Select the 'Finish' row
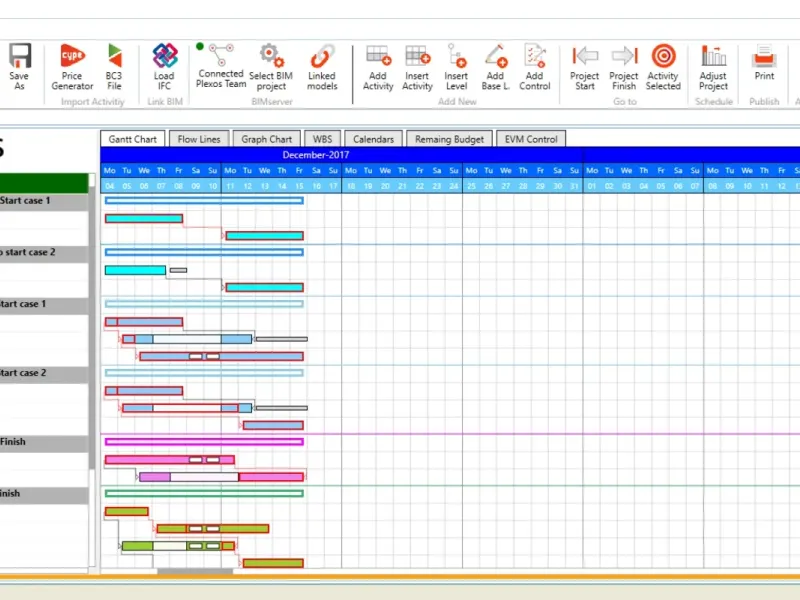The height and width of the screenshot is (600, 800). pos(44,442)
